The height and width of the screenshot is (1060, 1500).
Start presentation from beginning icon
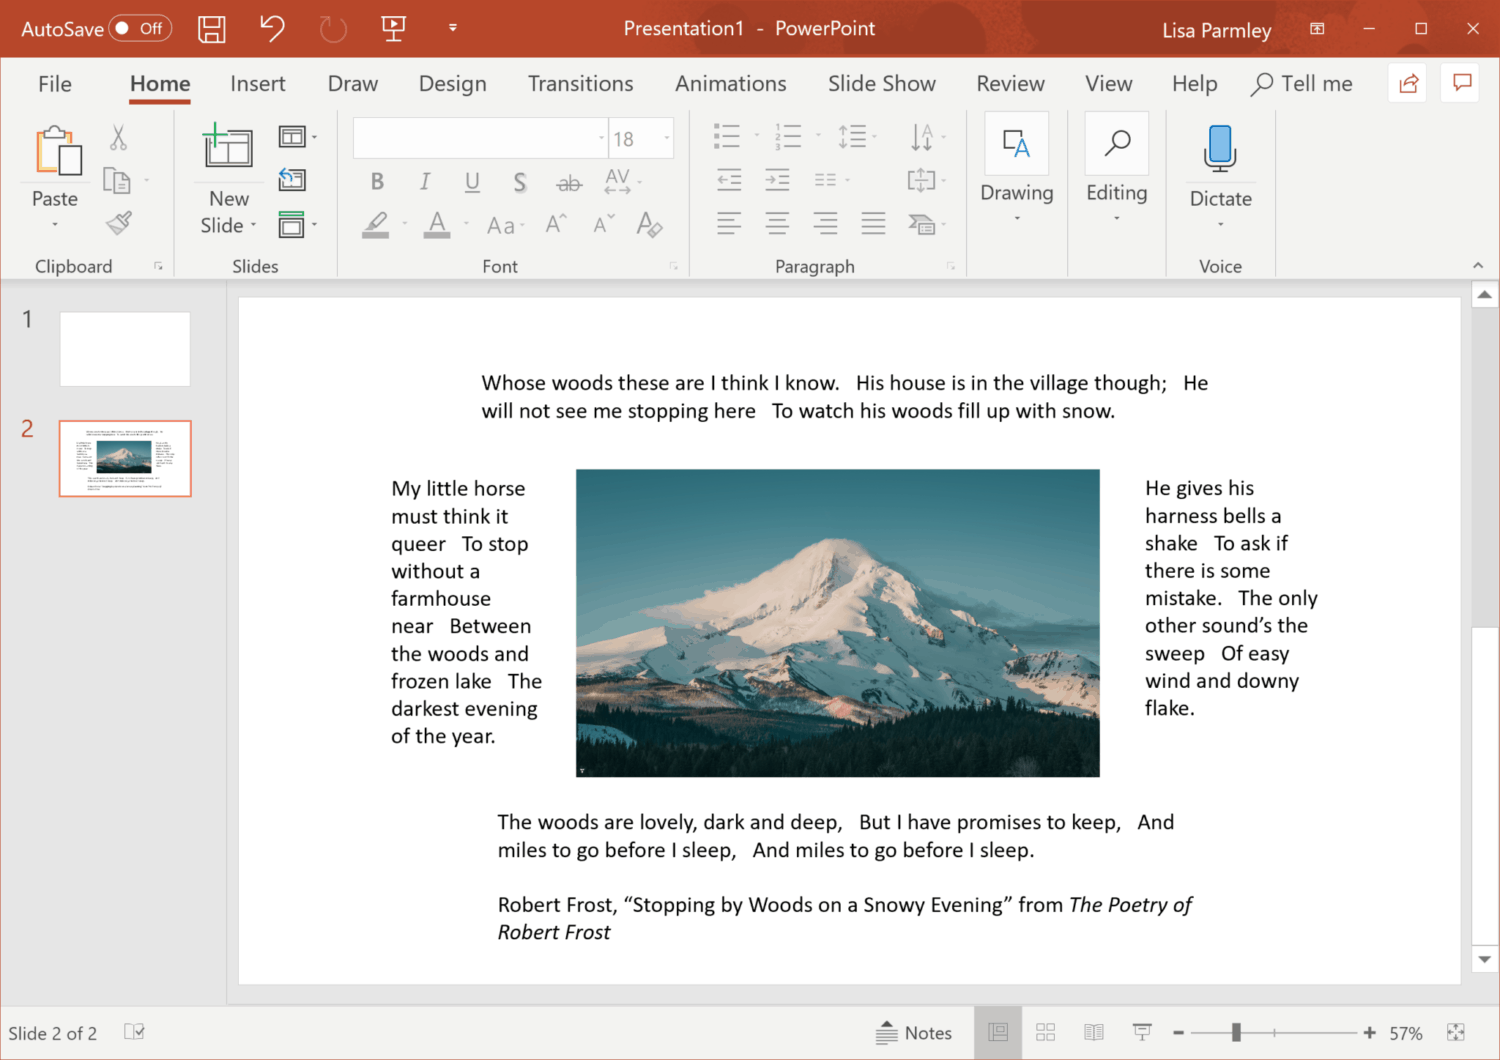(394, 29)
